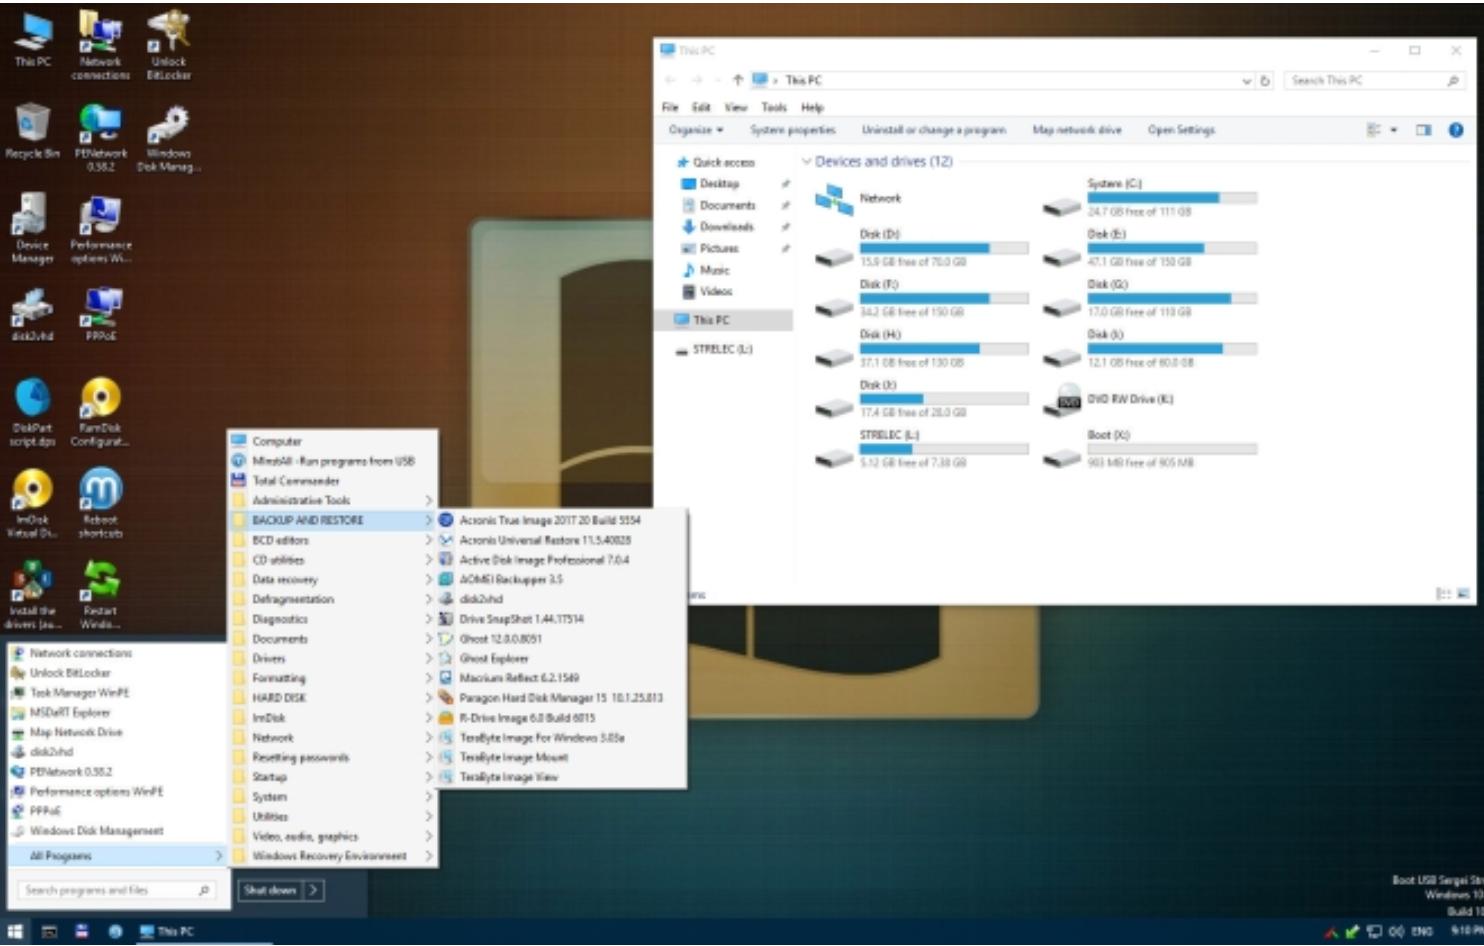Click the Search programs and files field
Viewport: 1484px width, 946px height.
(110, 890)
